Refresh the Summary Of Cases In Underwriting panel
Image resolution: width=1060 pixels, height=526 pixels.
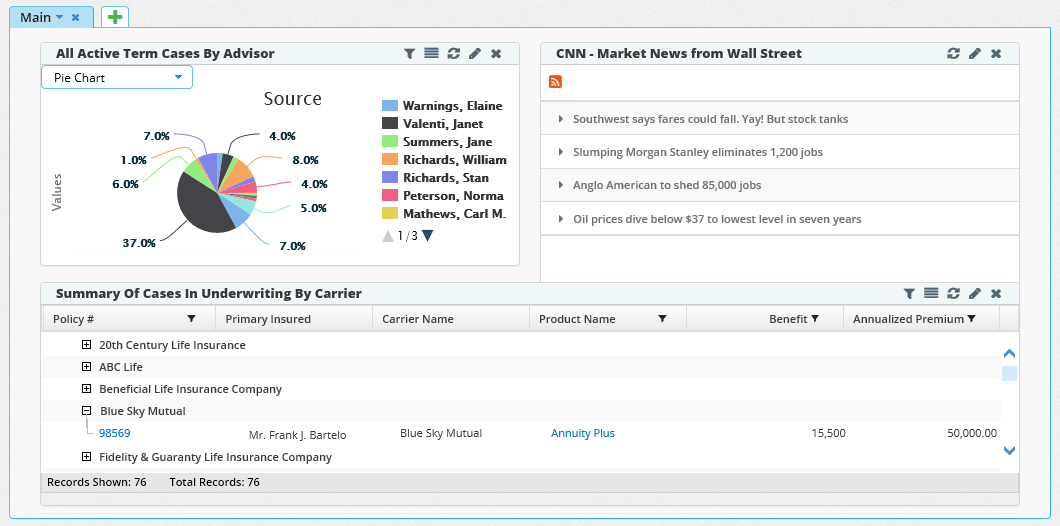[x=953, y=293]
